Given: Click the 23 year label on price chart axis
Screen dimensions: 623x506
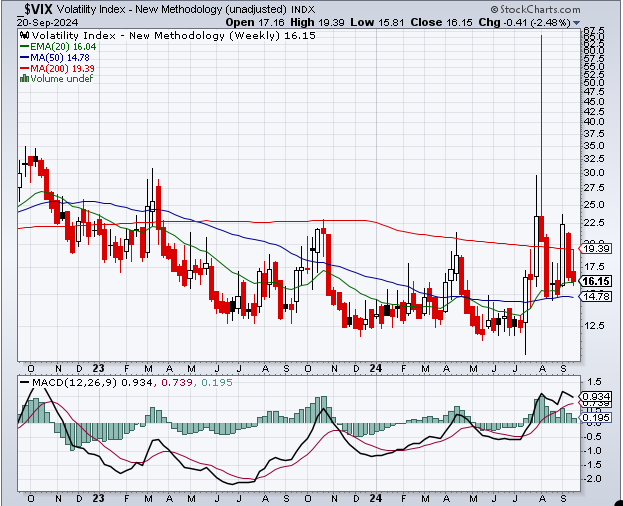Looking at the screenshot, I should click(x=98, y=369).
